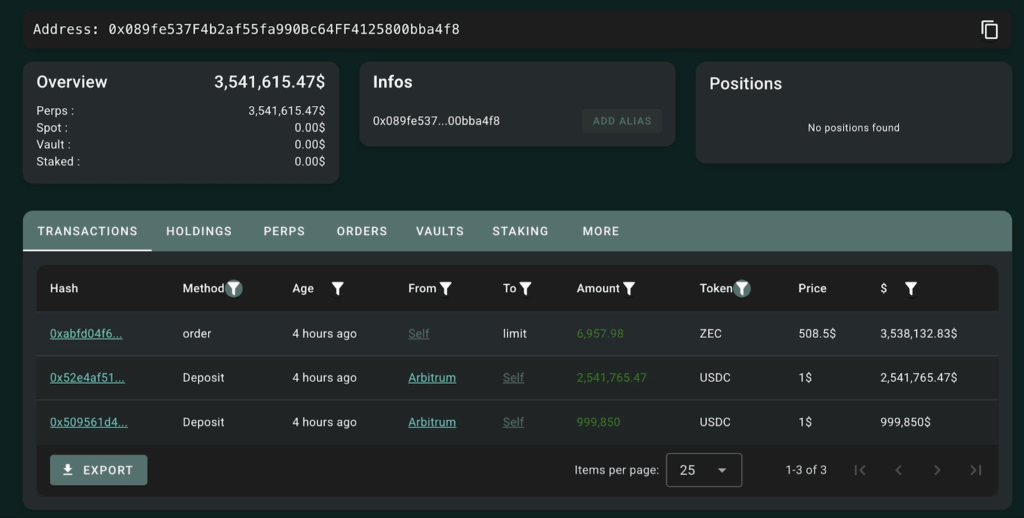Go to the previous page arrow
The image size is (1024, 518).
pos(898,470)
